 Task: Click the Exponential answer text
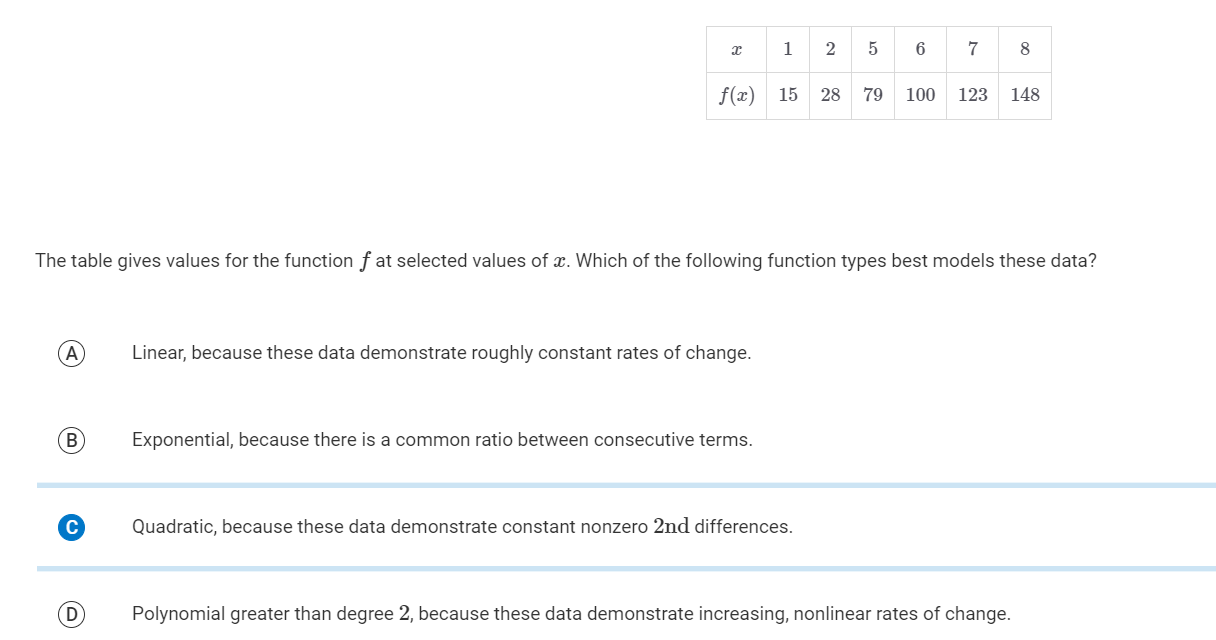pyautogui.click(x=443, y=439)
